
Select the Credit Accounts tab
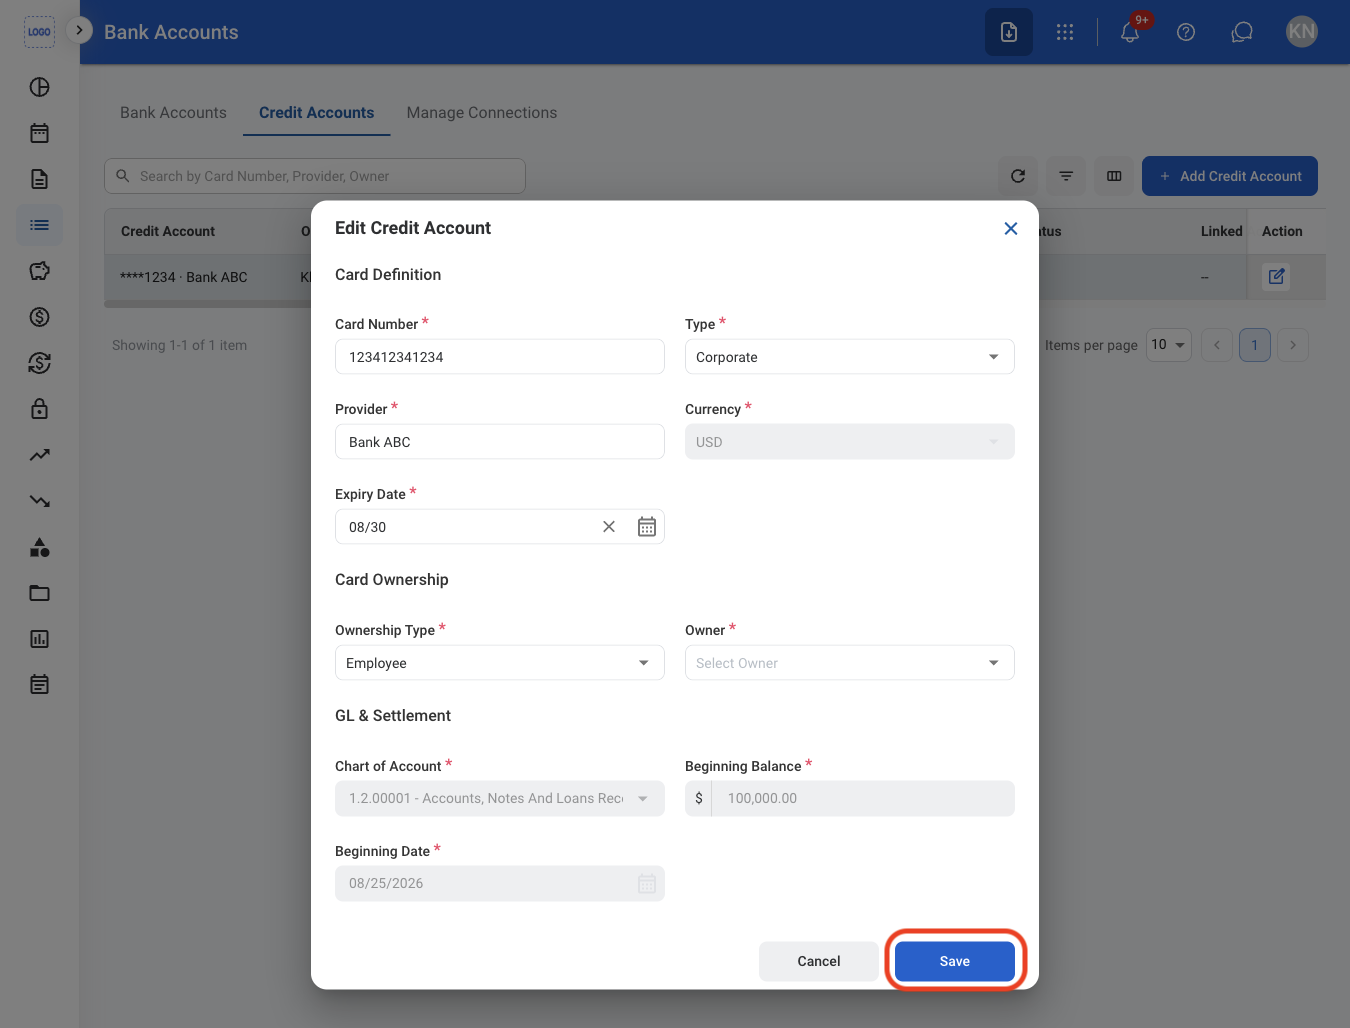(316, 113)
